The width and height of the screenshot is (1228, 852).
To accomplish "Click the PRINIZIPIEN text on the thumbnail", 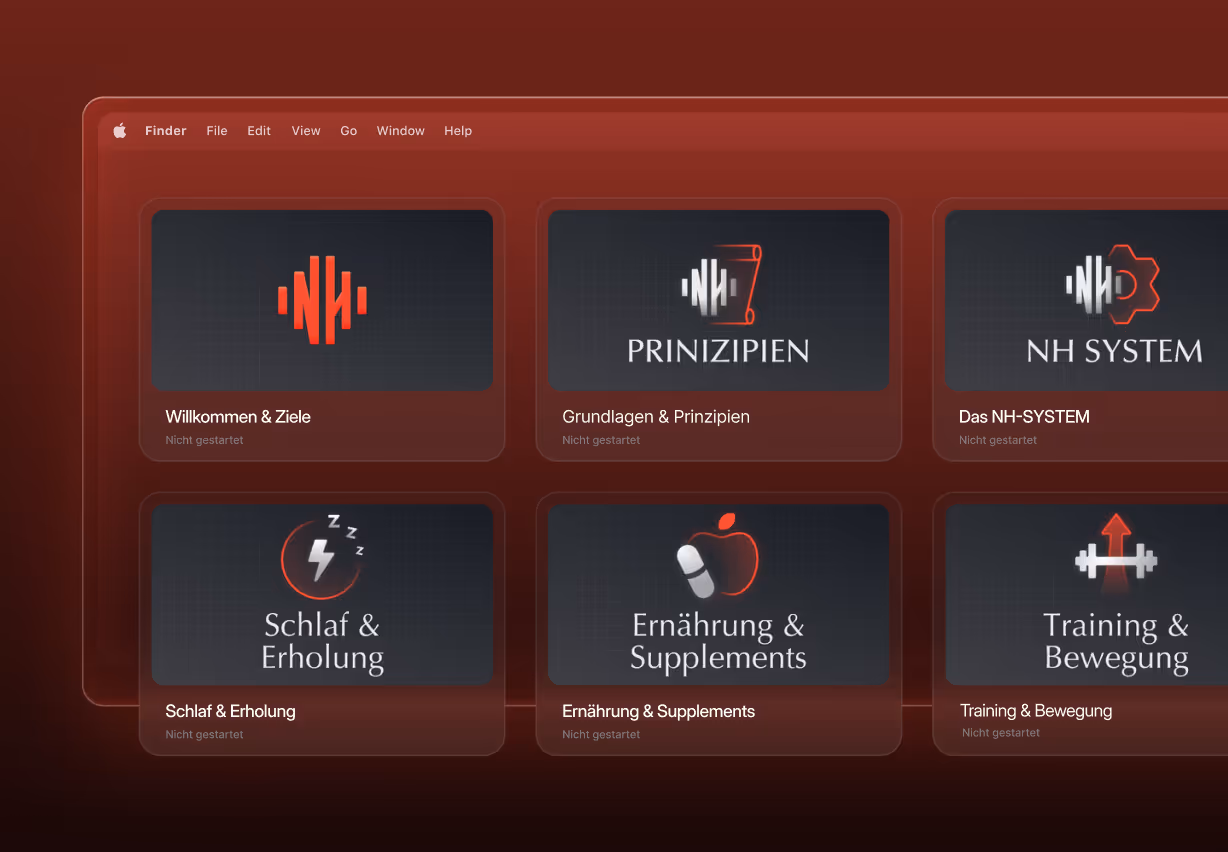I will 718,351.
